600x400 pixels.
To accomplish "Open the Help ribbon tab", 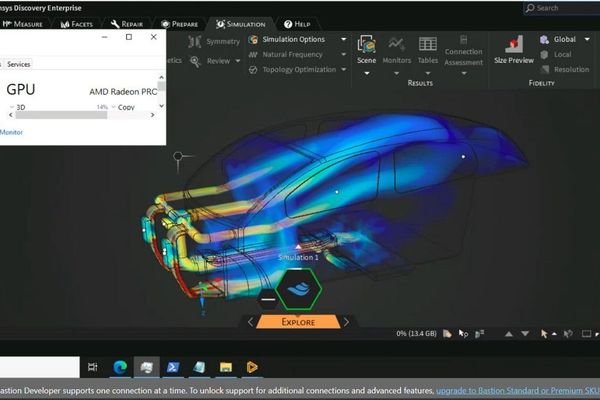I will coord(297,24).
